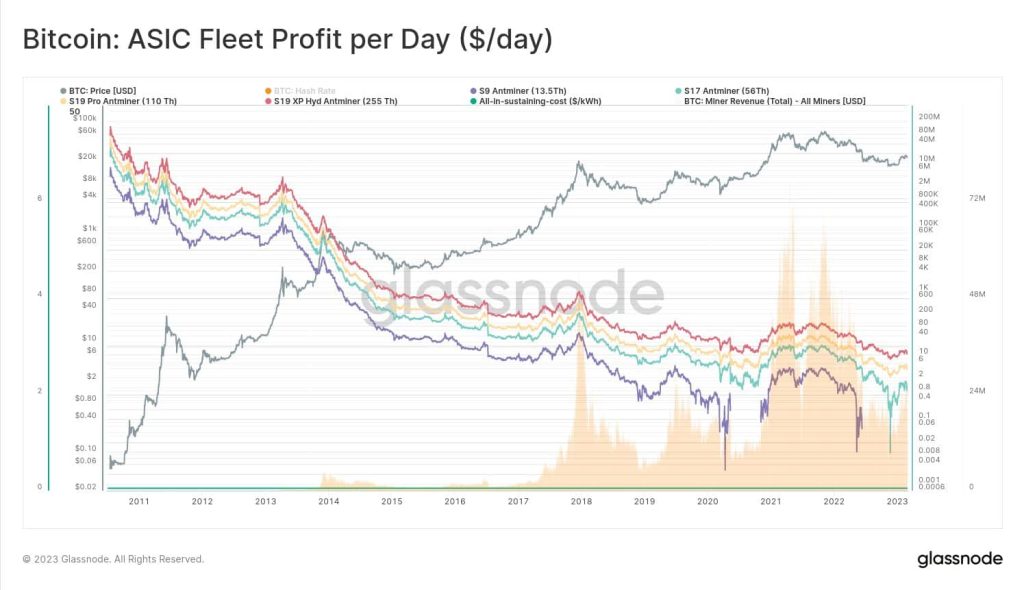The image size is (1024, 590).
Task: Click the yellow S19 Pro Antminer legend dot
Action: pyautogui.click(x=63, y=101)
